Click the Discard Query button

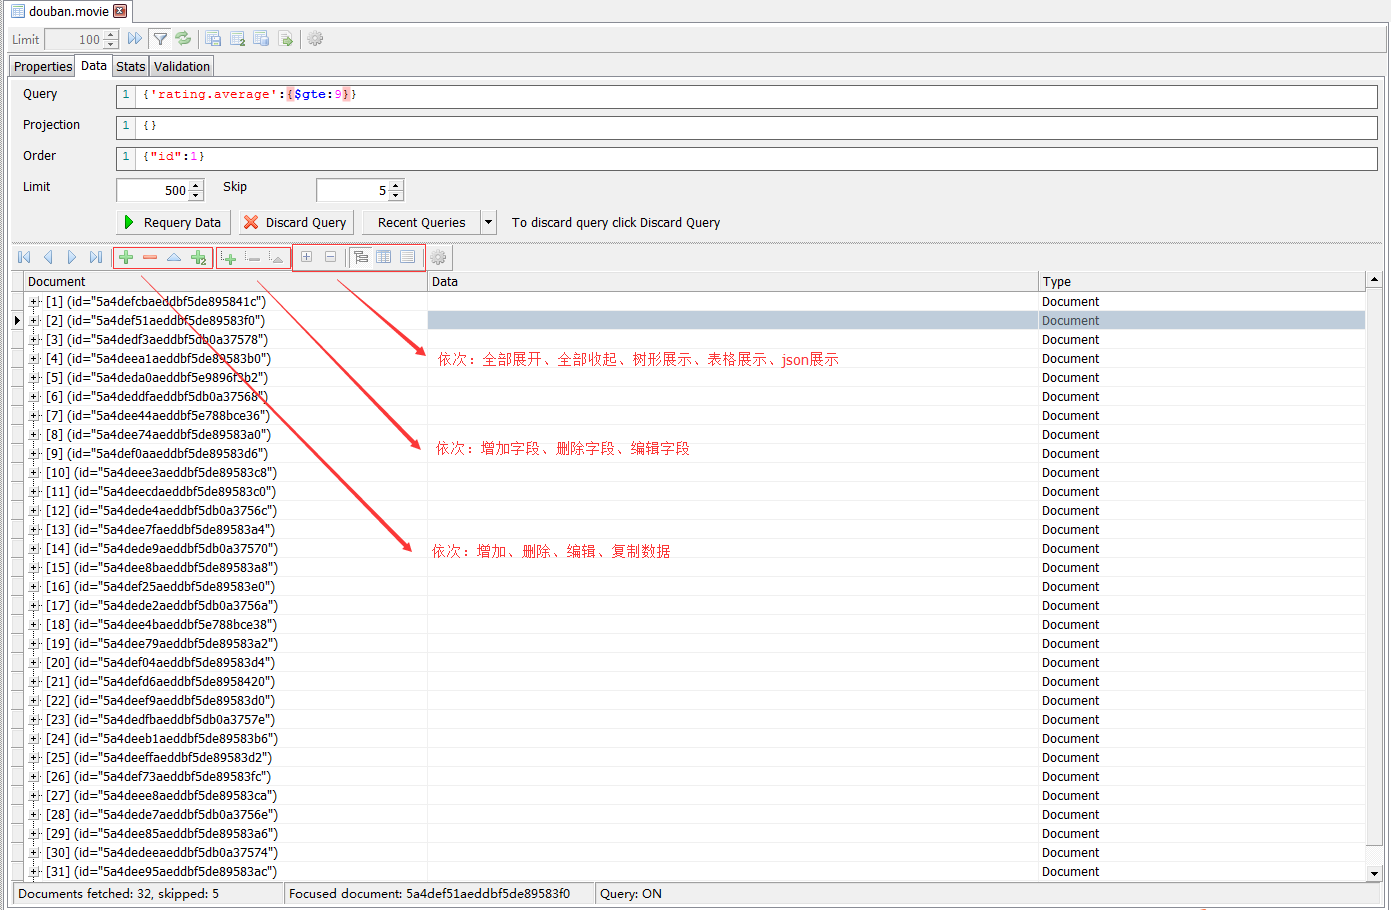coord(296,222)
